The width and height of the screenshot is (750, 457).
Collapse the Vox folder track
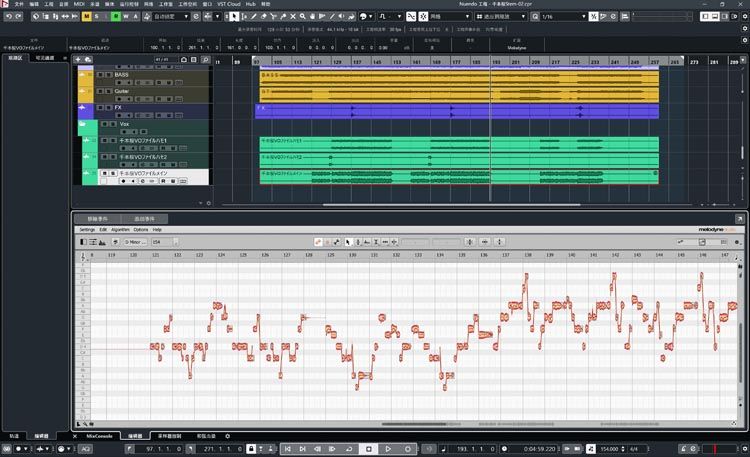point(82,124)
